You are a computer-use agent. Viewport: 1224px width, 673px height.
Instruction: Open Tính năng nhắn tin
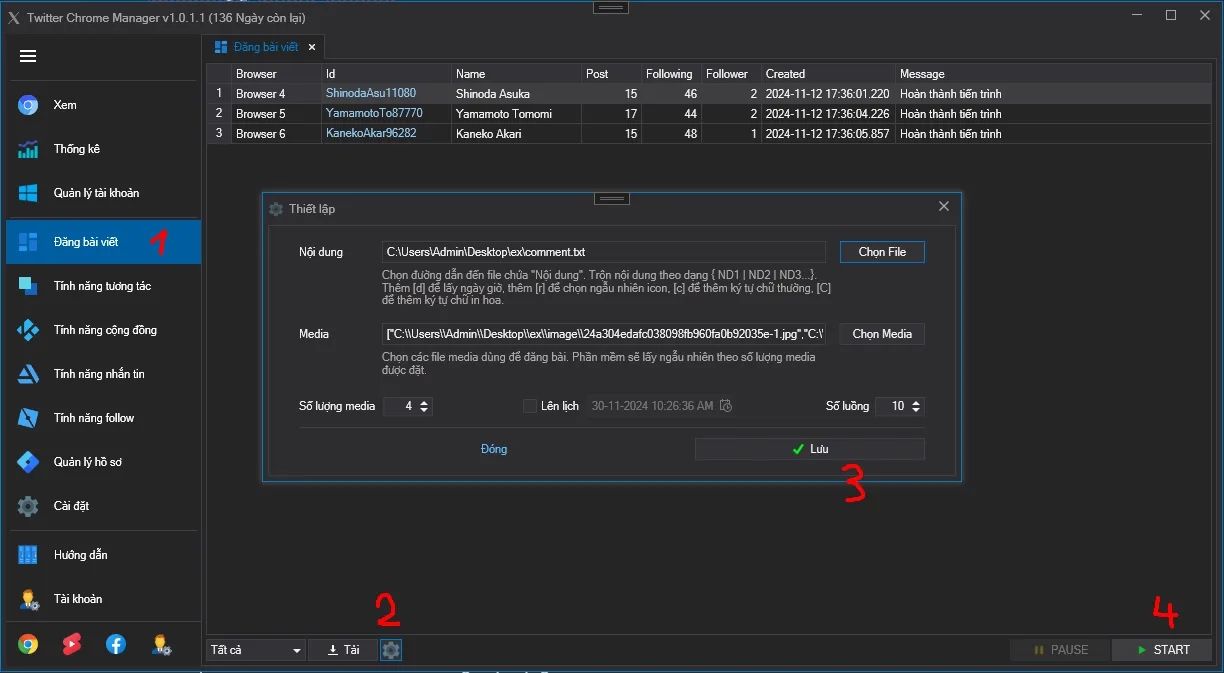click(103, 374)
